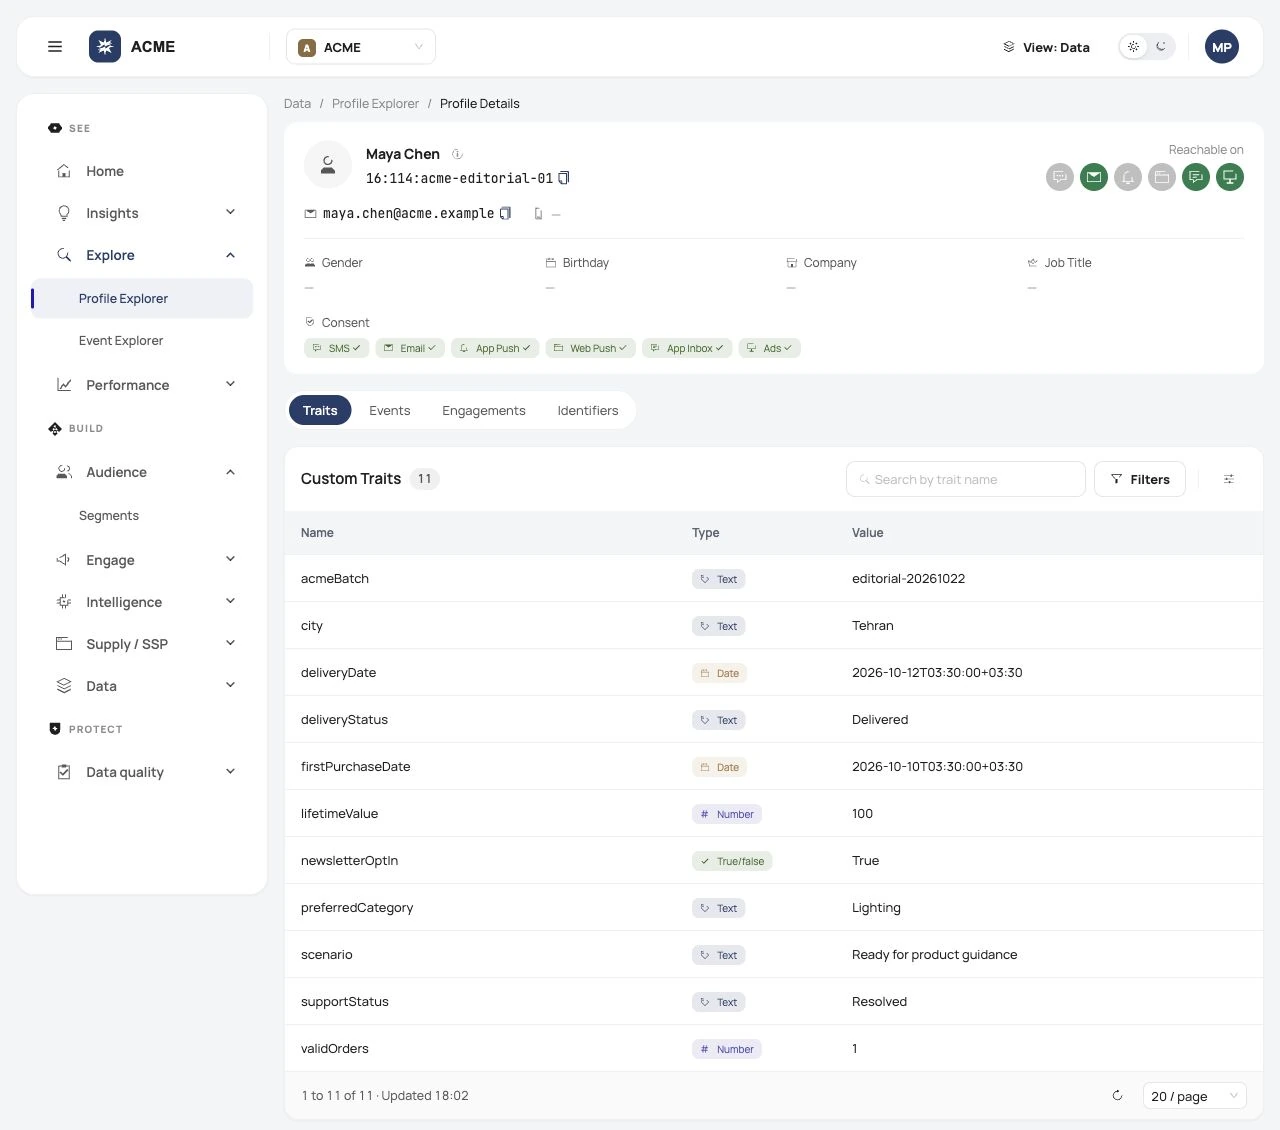Click the grey App Push bell reachable icon
Screen dimensions: 1280x1130
point(1128,177)
